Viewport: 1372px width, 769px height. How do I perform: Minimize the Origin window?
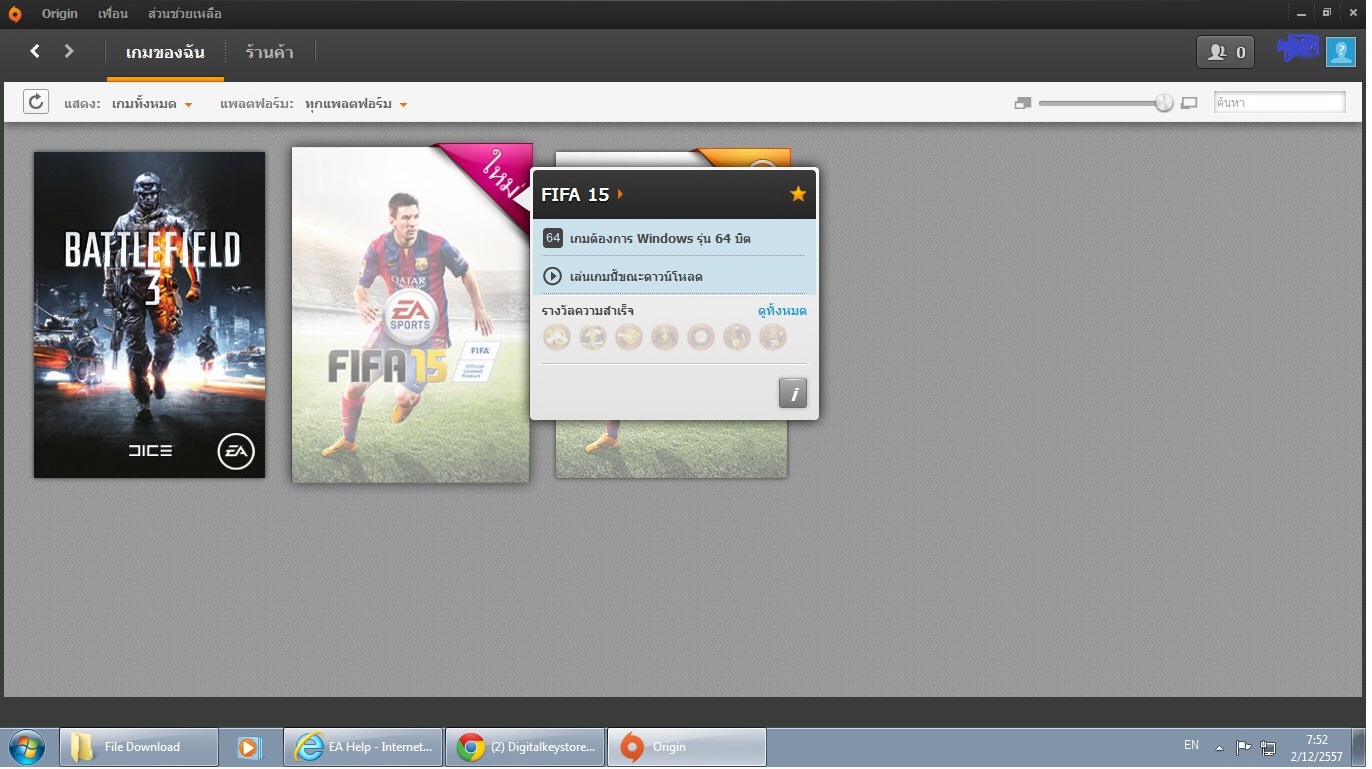click(1302, 12)
